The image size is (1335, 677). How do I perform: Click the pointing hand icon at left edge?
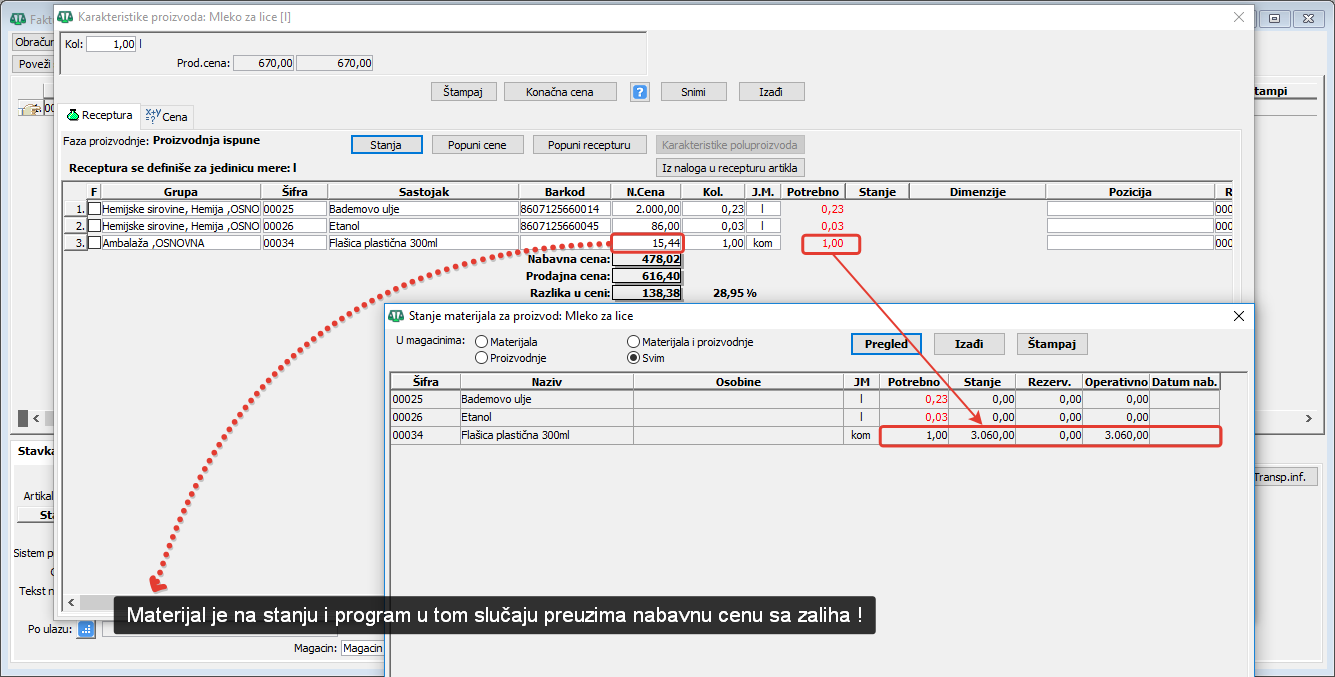pyautogui.click(x=30, y=109)
